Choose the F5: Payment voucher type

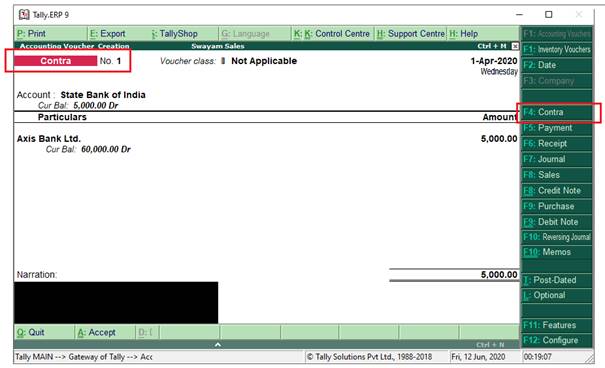556,128
